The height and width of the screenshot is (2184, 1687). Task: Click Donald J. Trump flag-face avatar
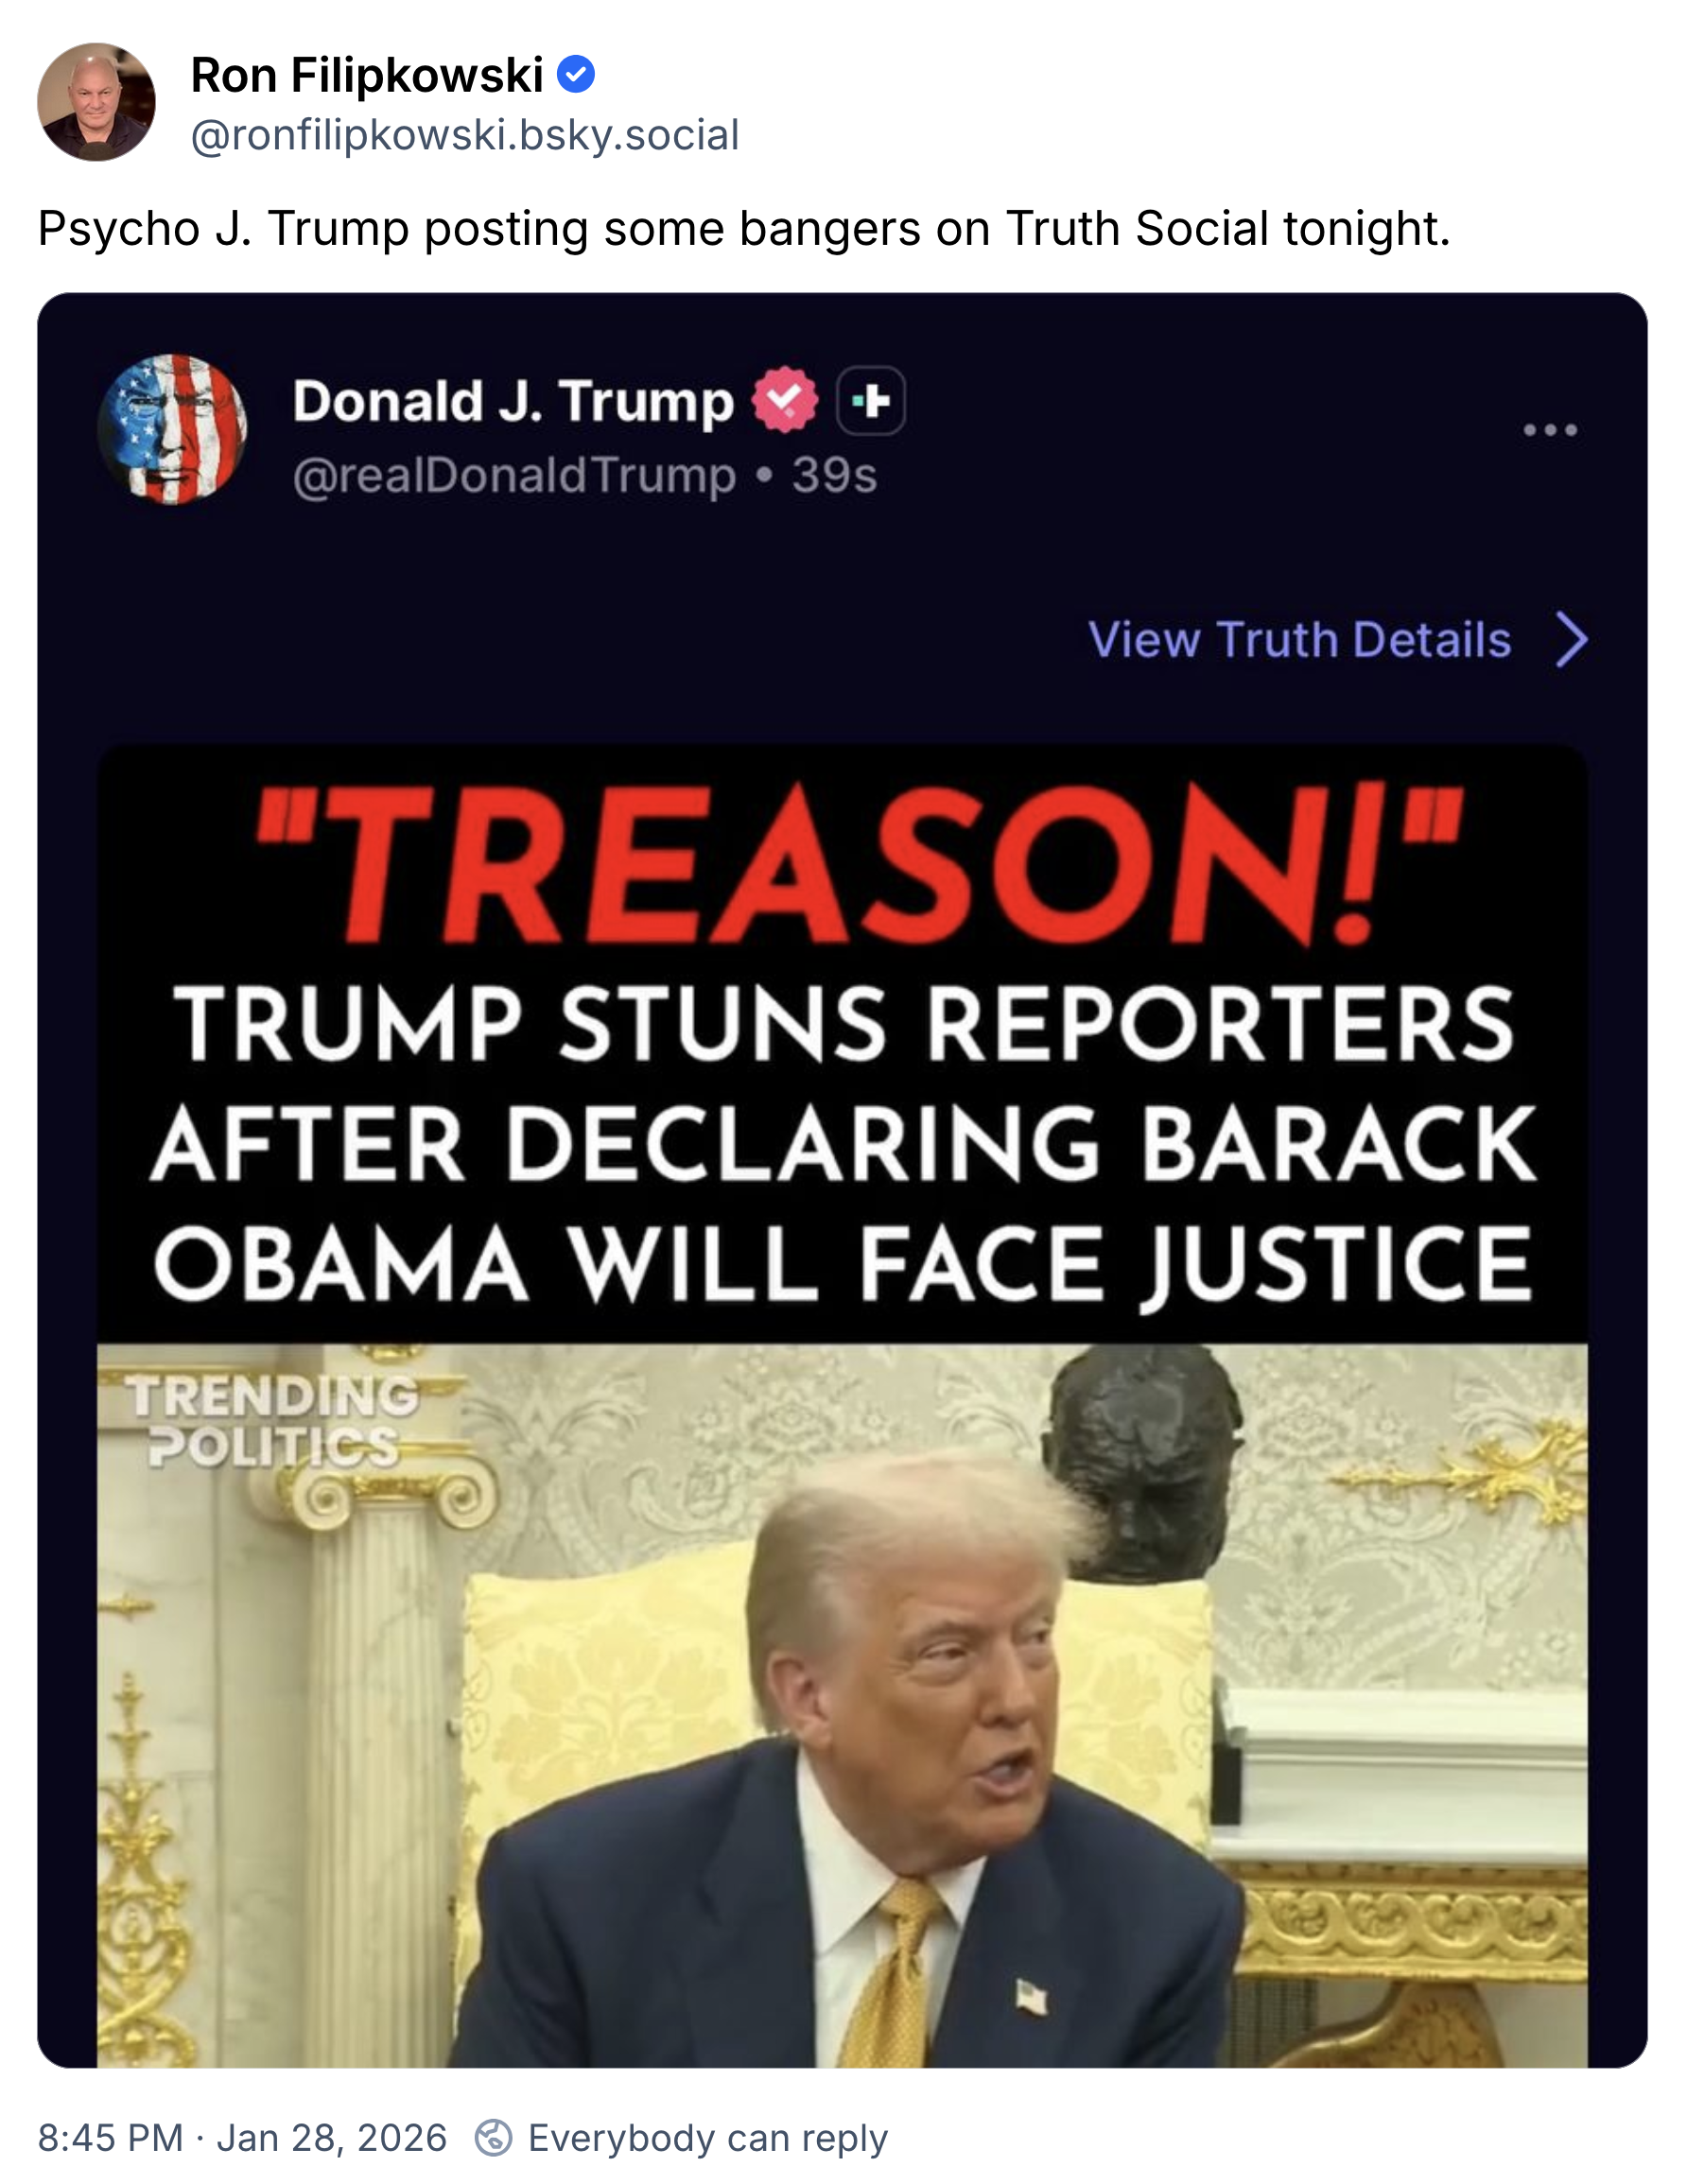pos(172,429)
